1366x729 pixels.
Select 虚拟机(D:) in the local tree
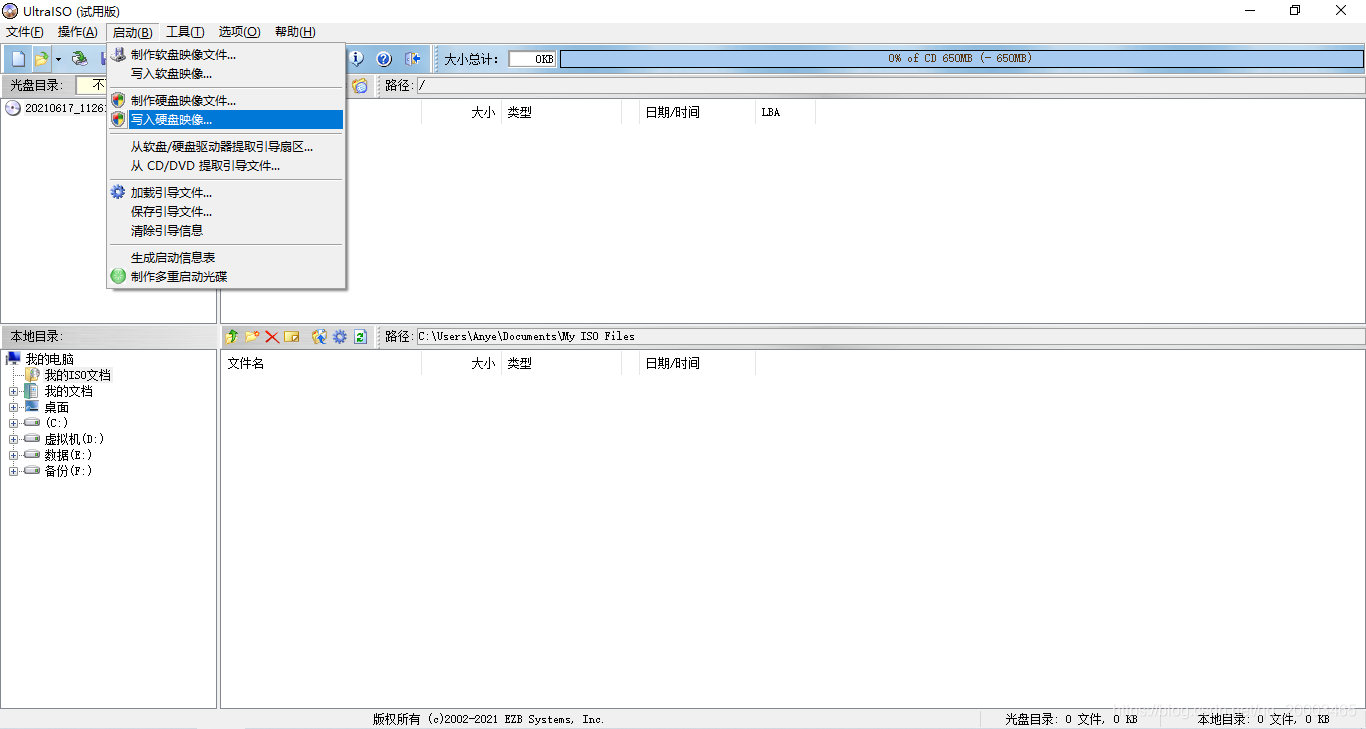(74, 439)
